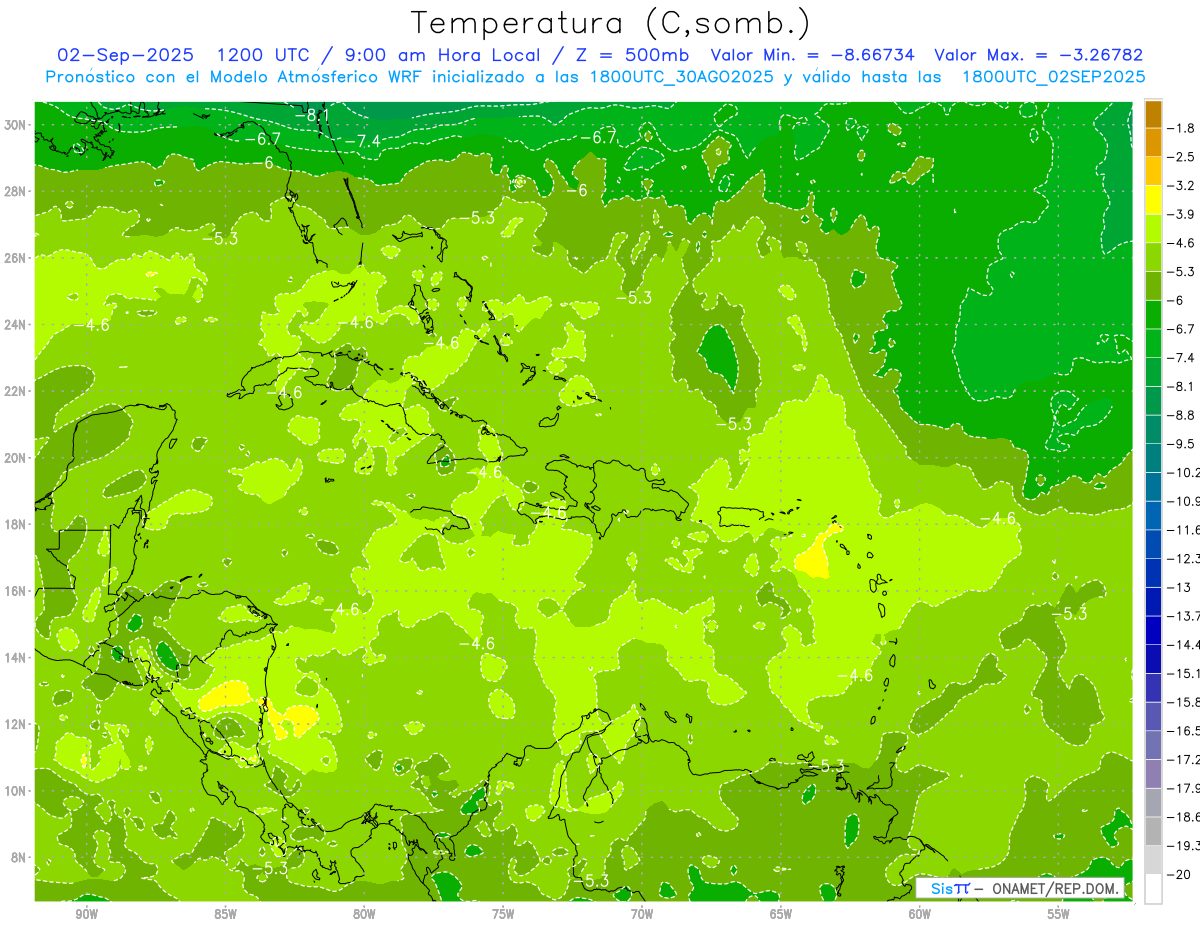Click the -1.8 colorbar label

[x=1183, y=128]
